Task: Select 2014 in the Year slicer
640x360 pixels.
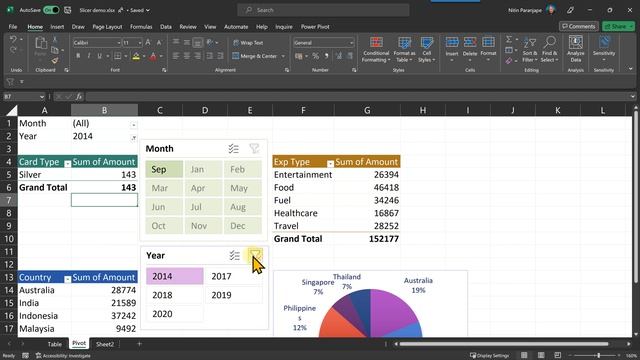Action: [175, 276]
